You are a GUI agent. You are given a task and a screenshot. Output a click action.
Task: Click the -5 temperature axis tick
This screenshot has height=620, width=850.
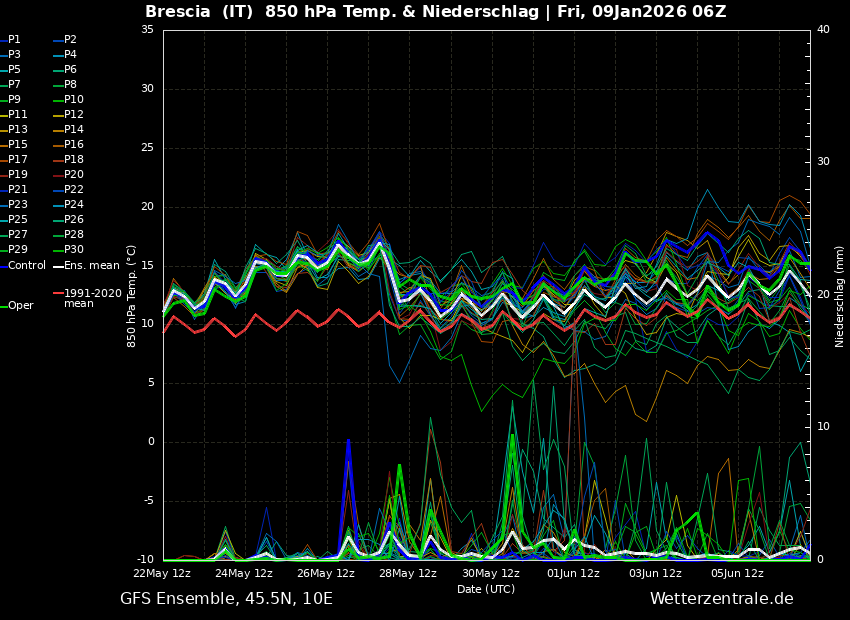148,501
